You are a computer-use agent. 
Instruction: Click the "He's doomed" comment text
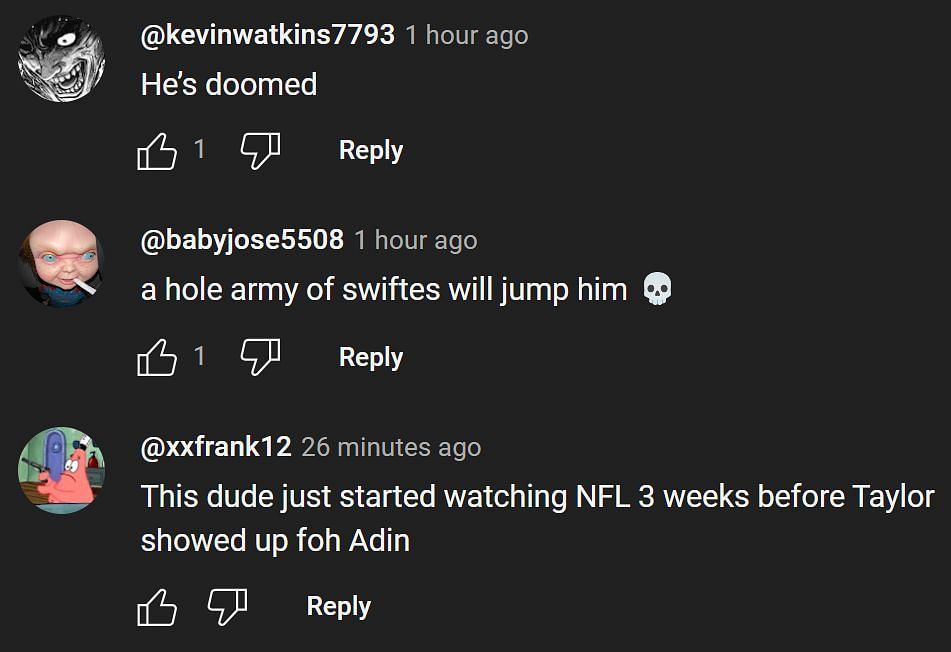click(229, 84)
